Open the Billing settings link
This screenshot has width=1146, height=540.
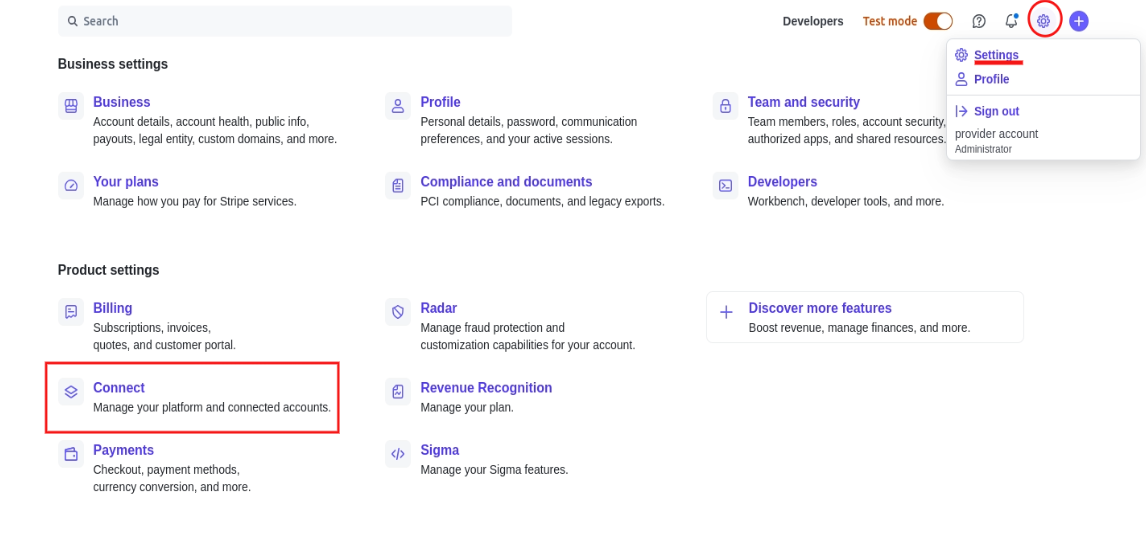tap(113, 308)
